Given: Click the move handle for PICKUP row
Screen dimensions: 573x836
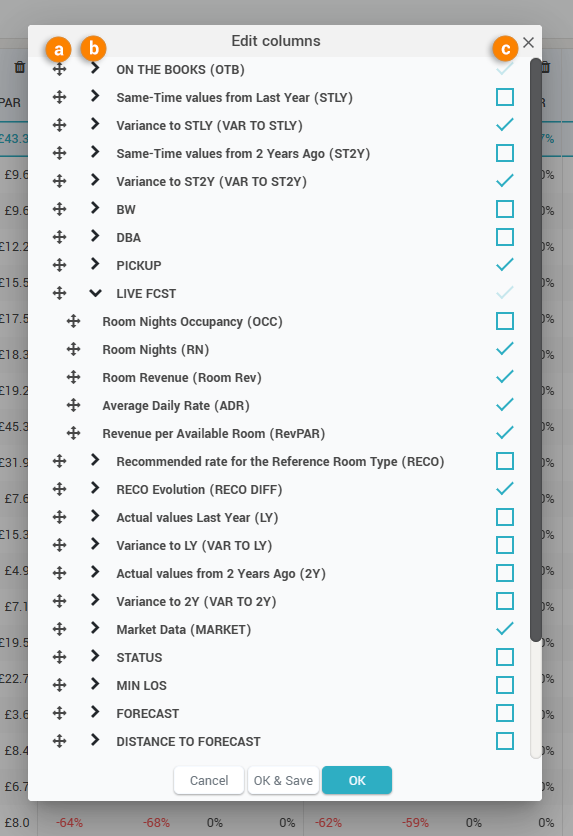Looking at the screenshot, I should [59, 265].
